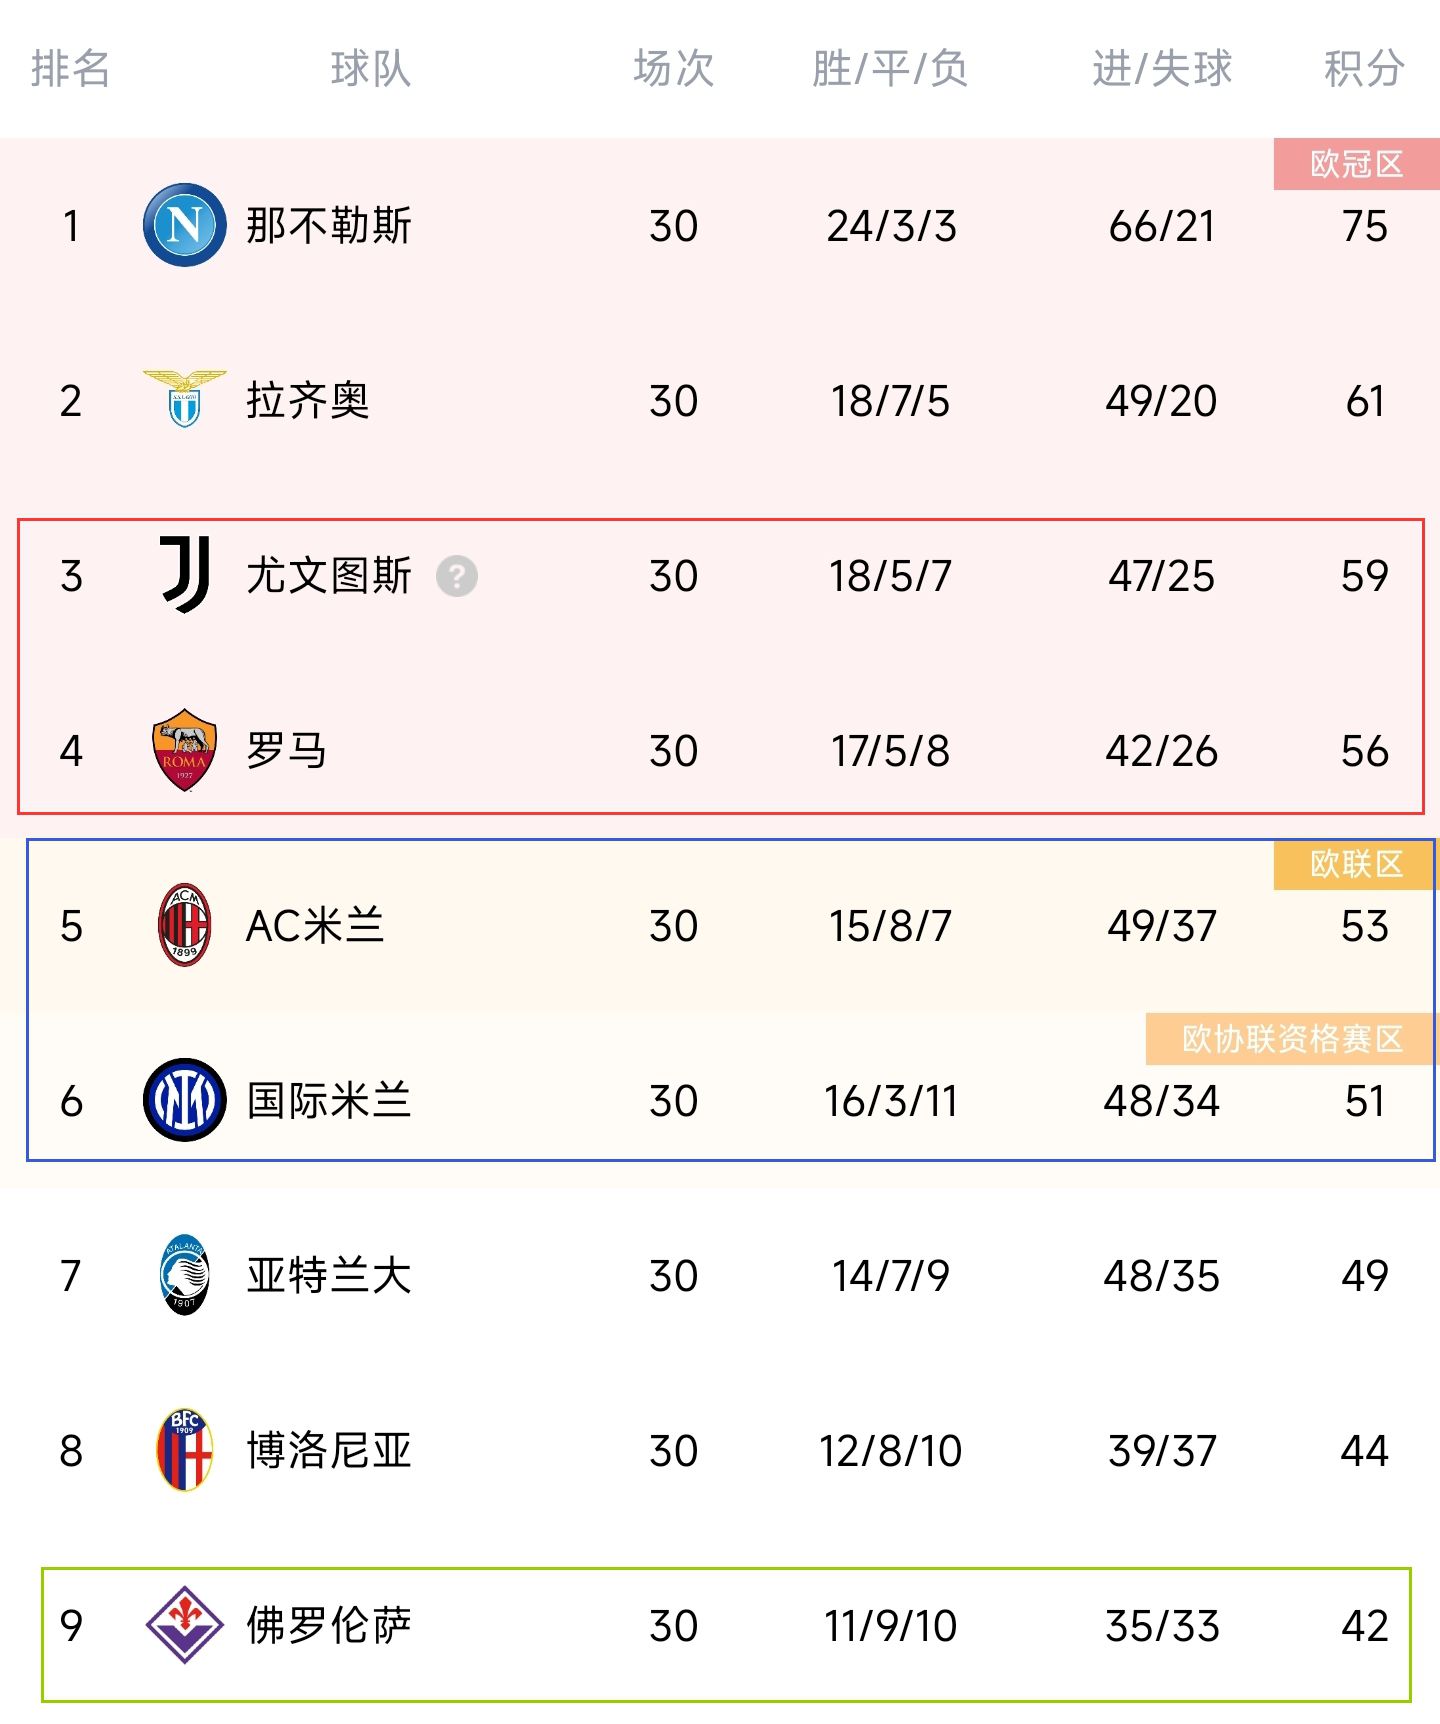Click the Atalanta club crest
The image size is (1440, 1724).
pos(185,1275)
